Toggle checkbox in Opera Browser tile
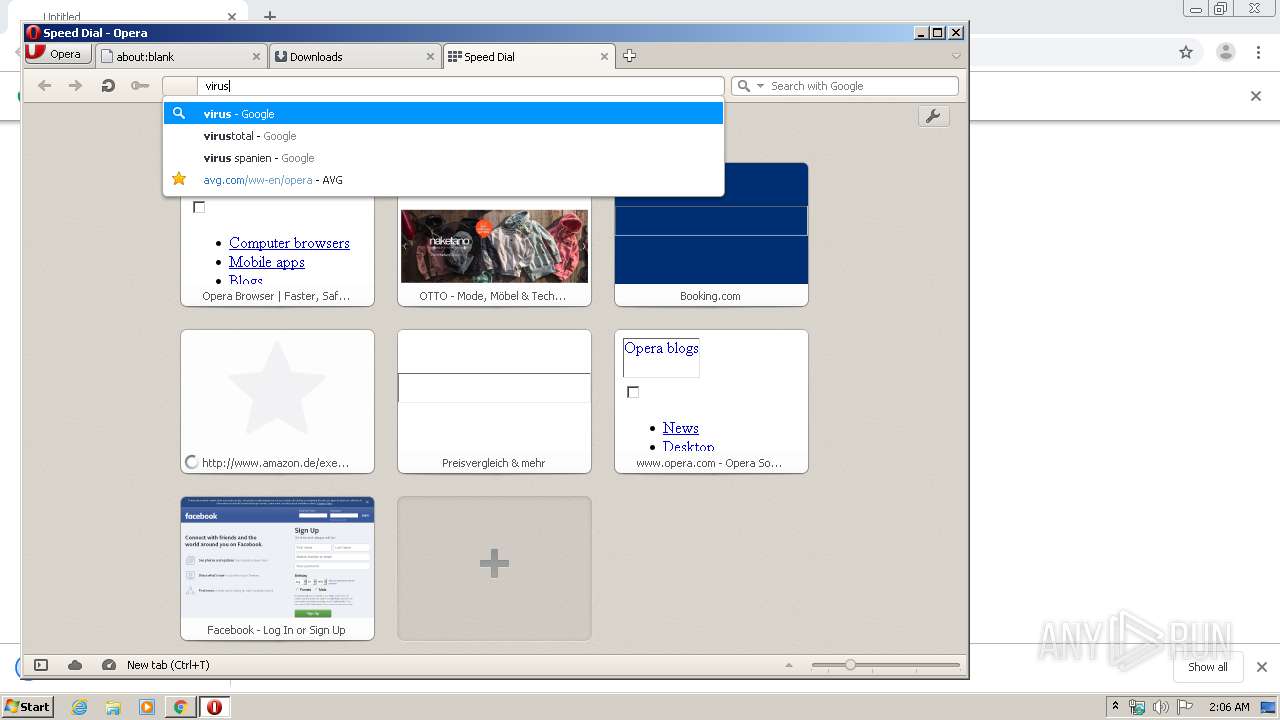This screenshot has width=1280, height=720. [x=199, y=207]
